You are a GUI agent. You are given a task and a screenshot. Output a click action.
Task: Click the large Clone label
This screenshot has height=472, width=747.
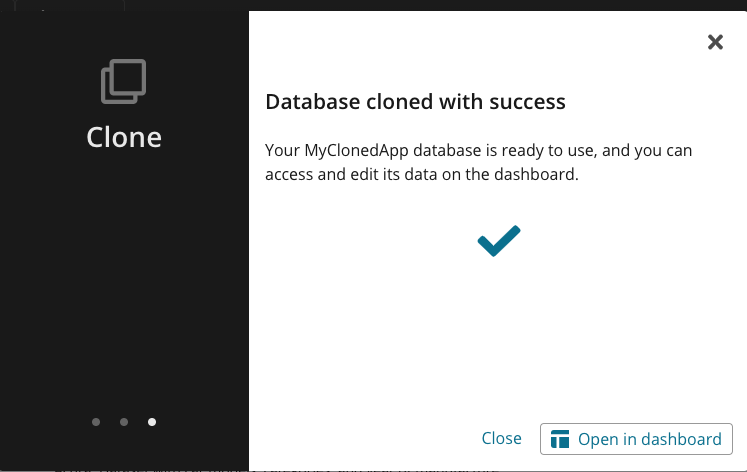click(124, 137)
